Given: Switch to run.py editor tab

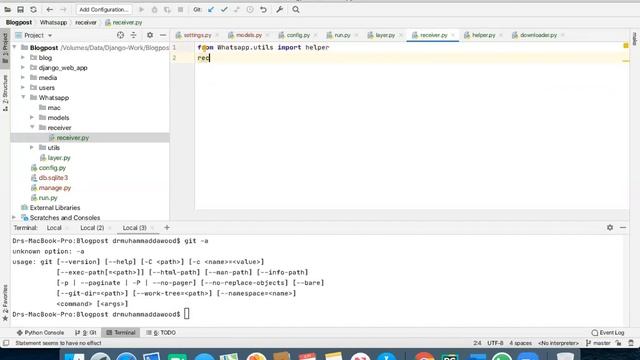Looking at the screenshot, I should [342, 35].
